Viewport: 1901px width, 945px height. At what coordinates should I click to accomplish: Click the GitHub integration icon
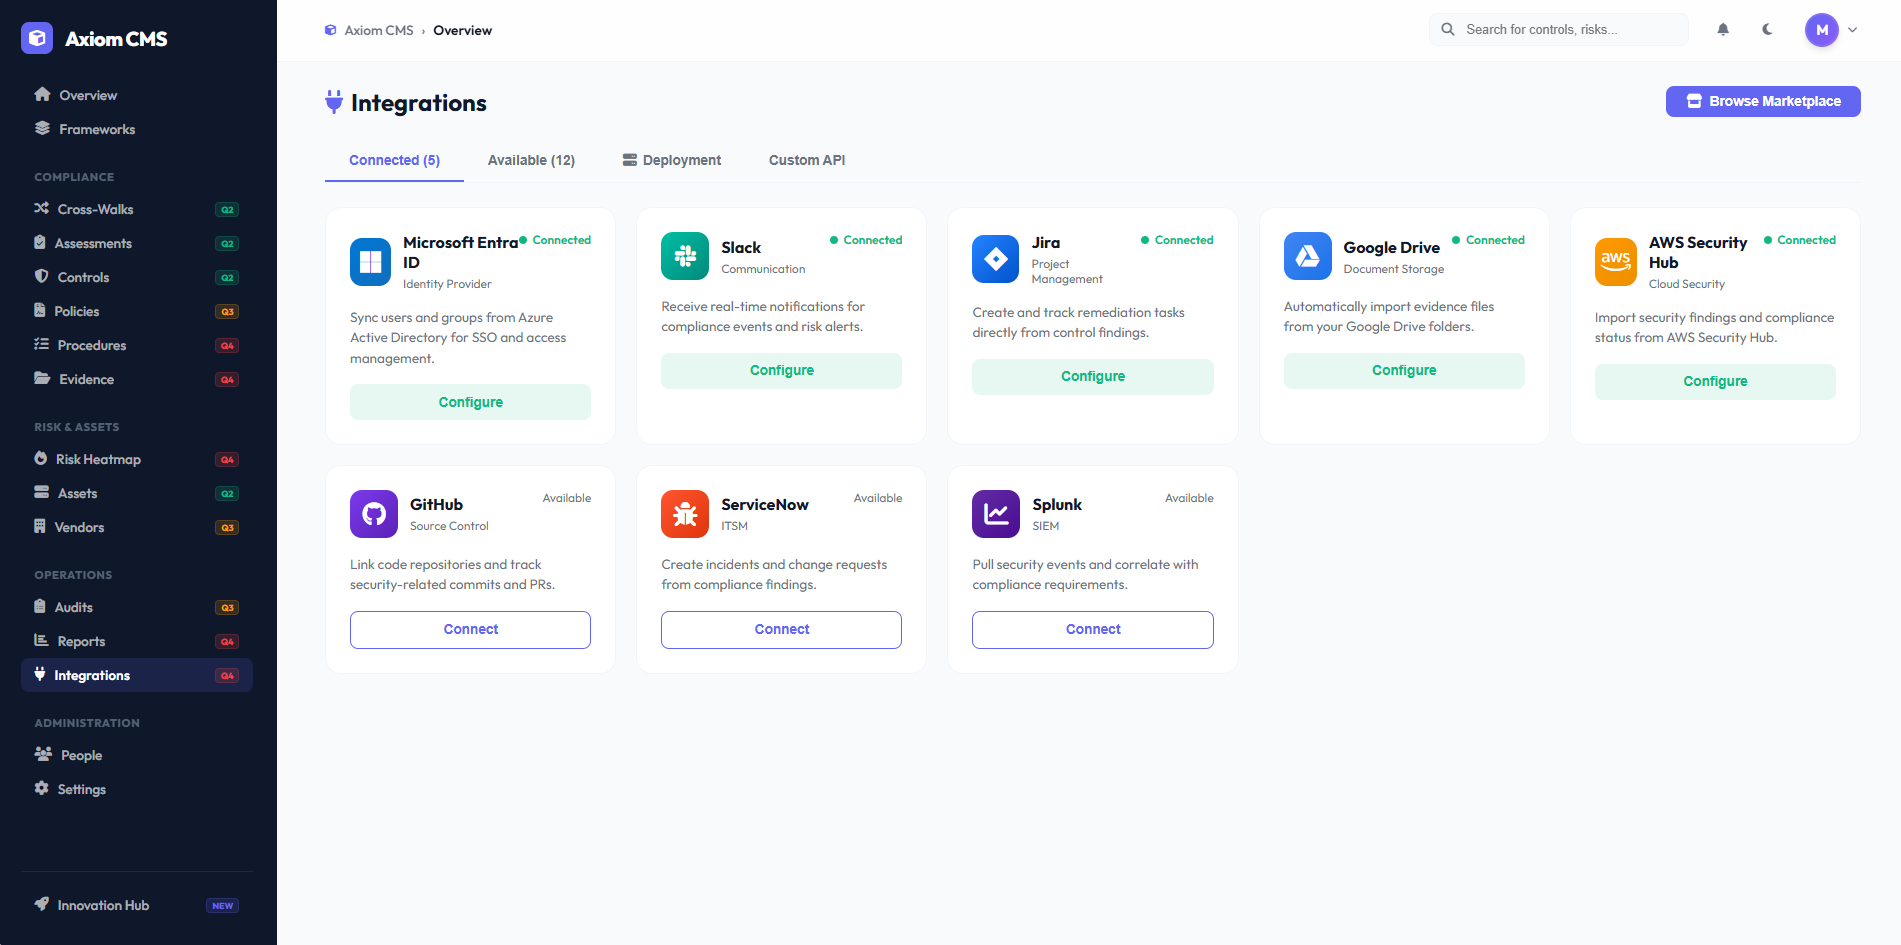(373, 514)
